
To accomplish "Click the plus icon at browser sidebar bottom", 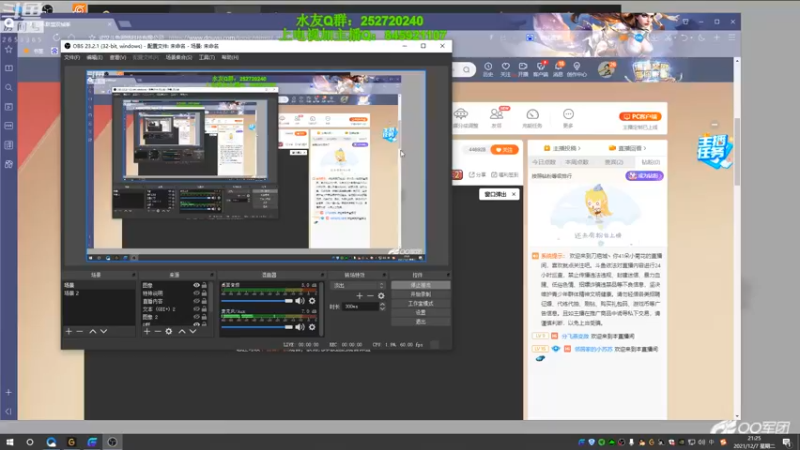I will pyautogui.click(x=9, y=392).
